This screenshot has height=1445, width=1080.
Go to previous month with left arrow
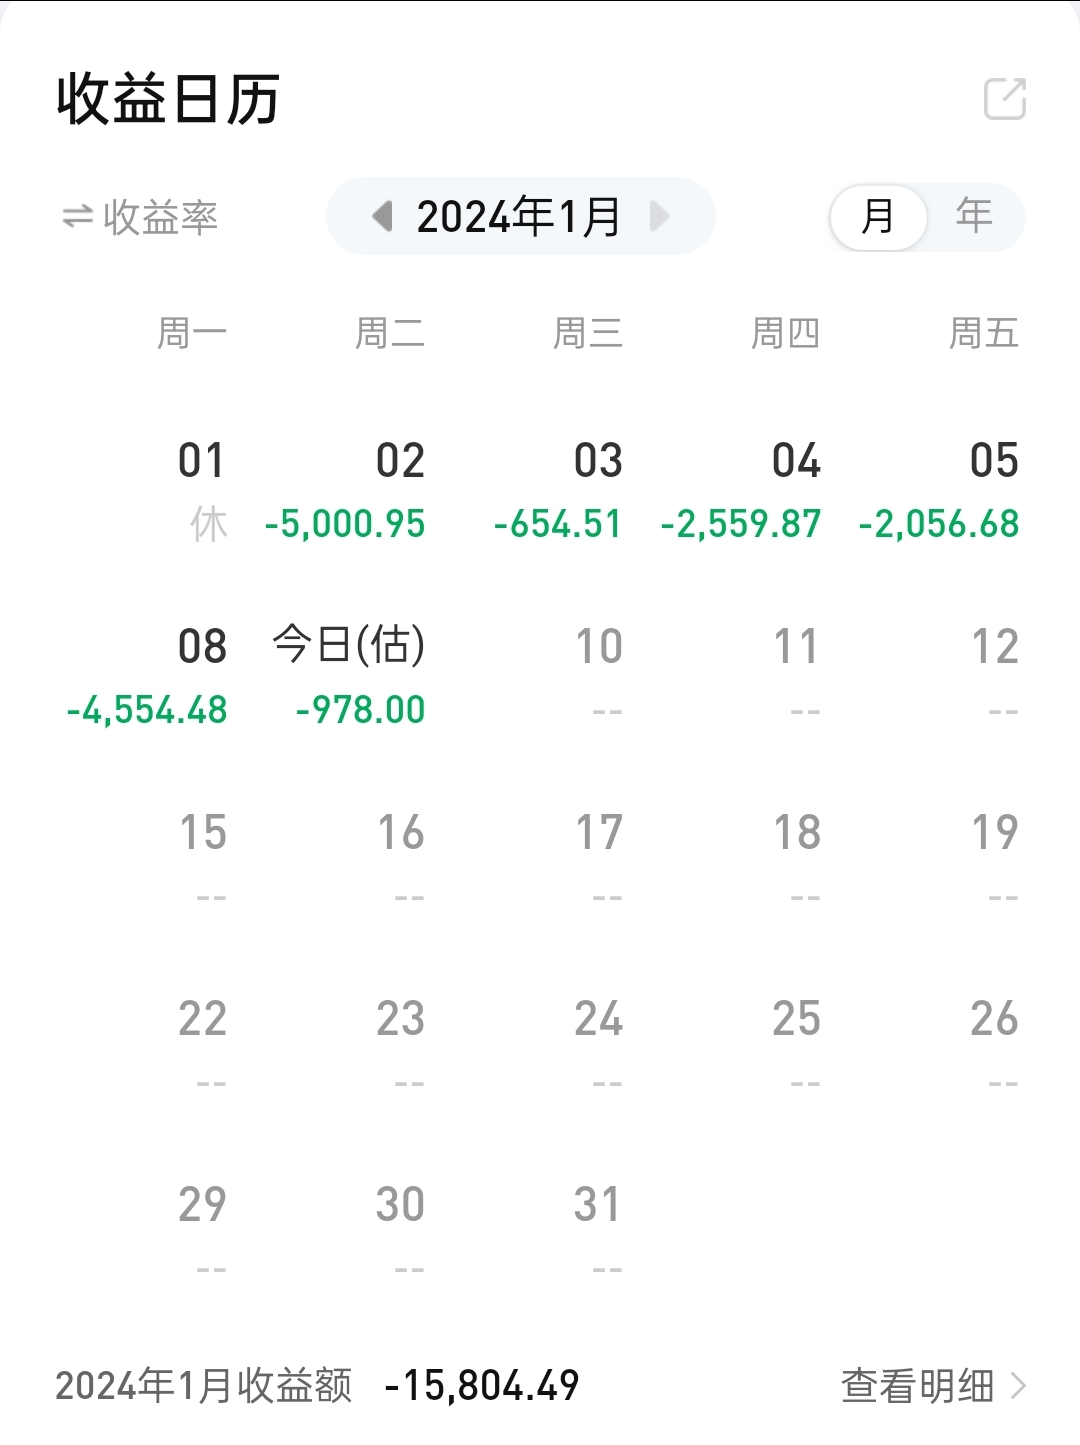point(382,216)
